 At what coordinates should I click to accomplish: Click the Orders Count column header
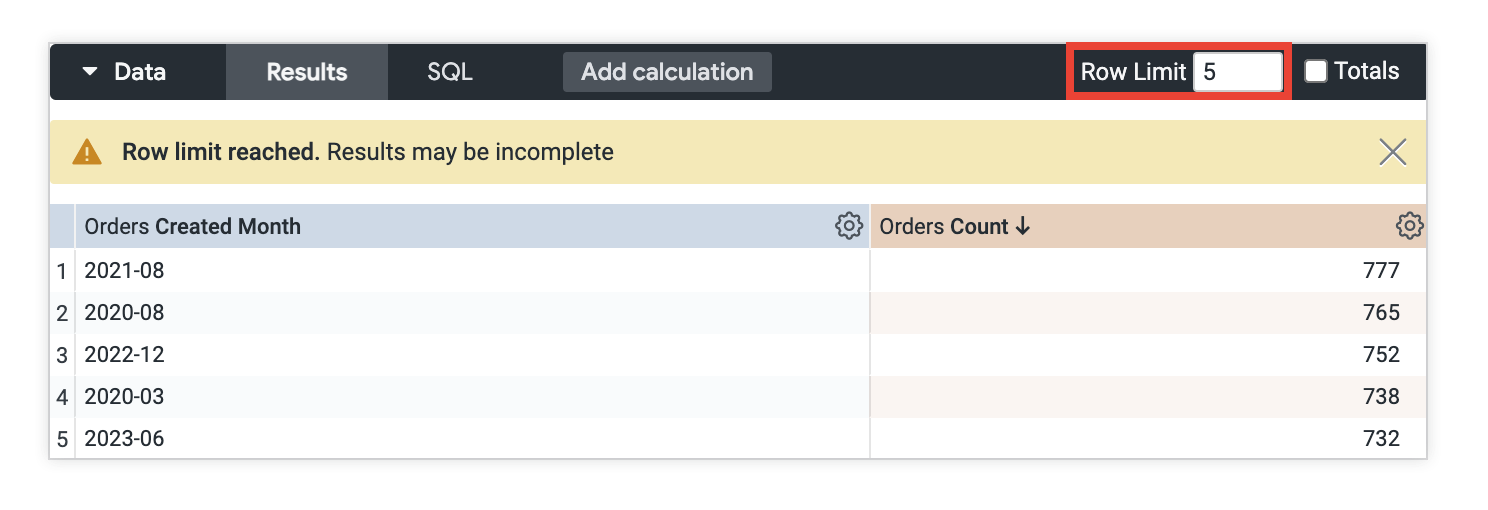click(x=944, y=227)
